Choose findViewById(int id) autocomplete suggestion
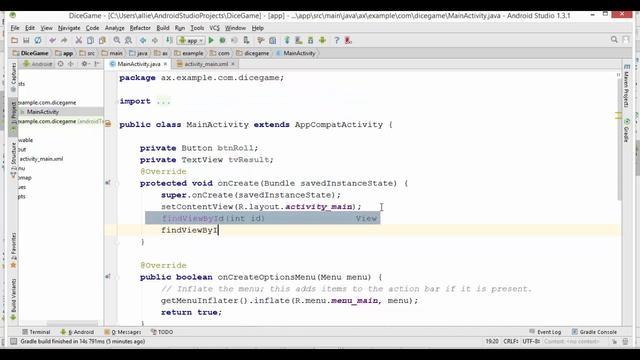Screen dimensions: 640x360 point(262,218)
